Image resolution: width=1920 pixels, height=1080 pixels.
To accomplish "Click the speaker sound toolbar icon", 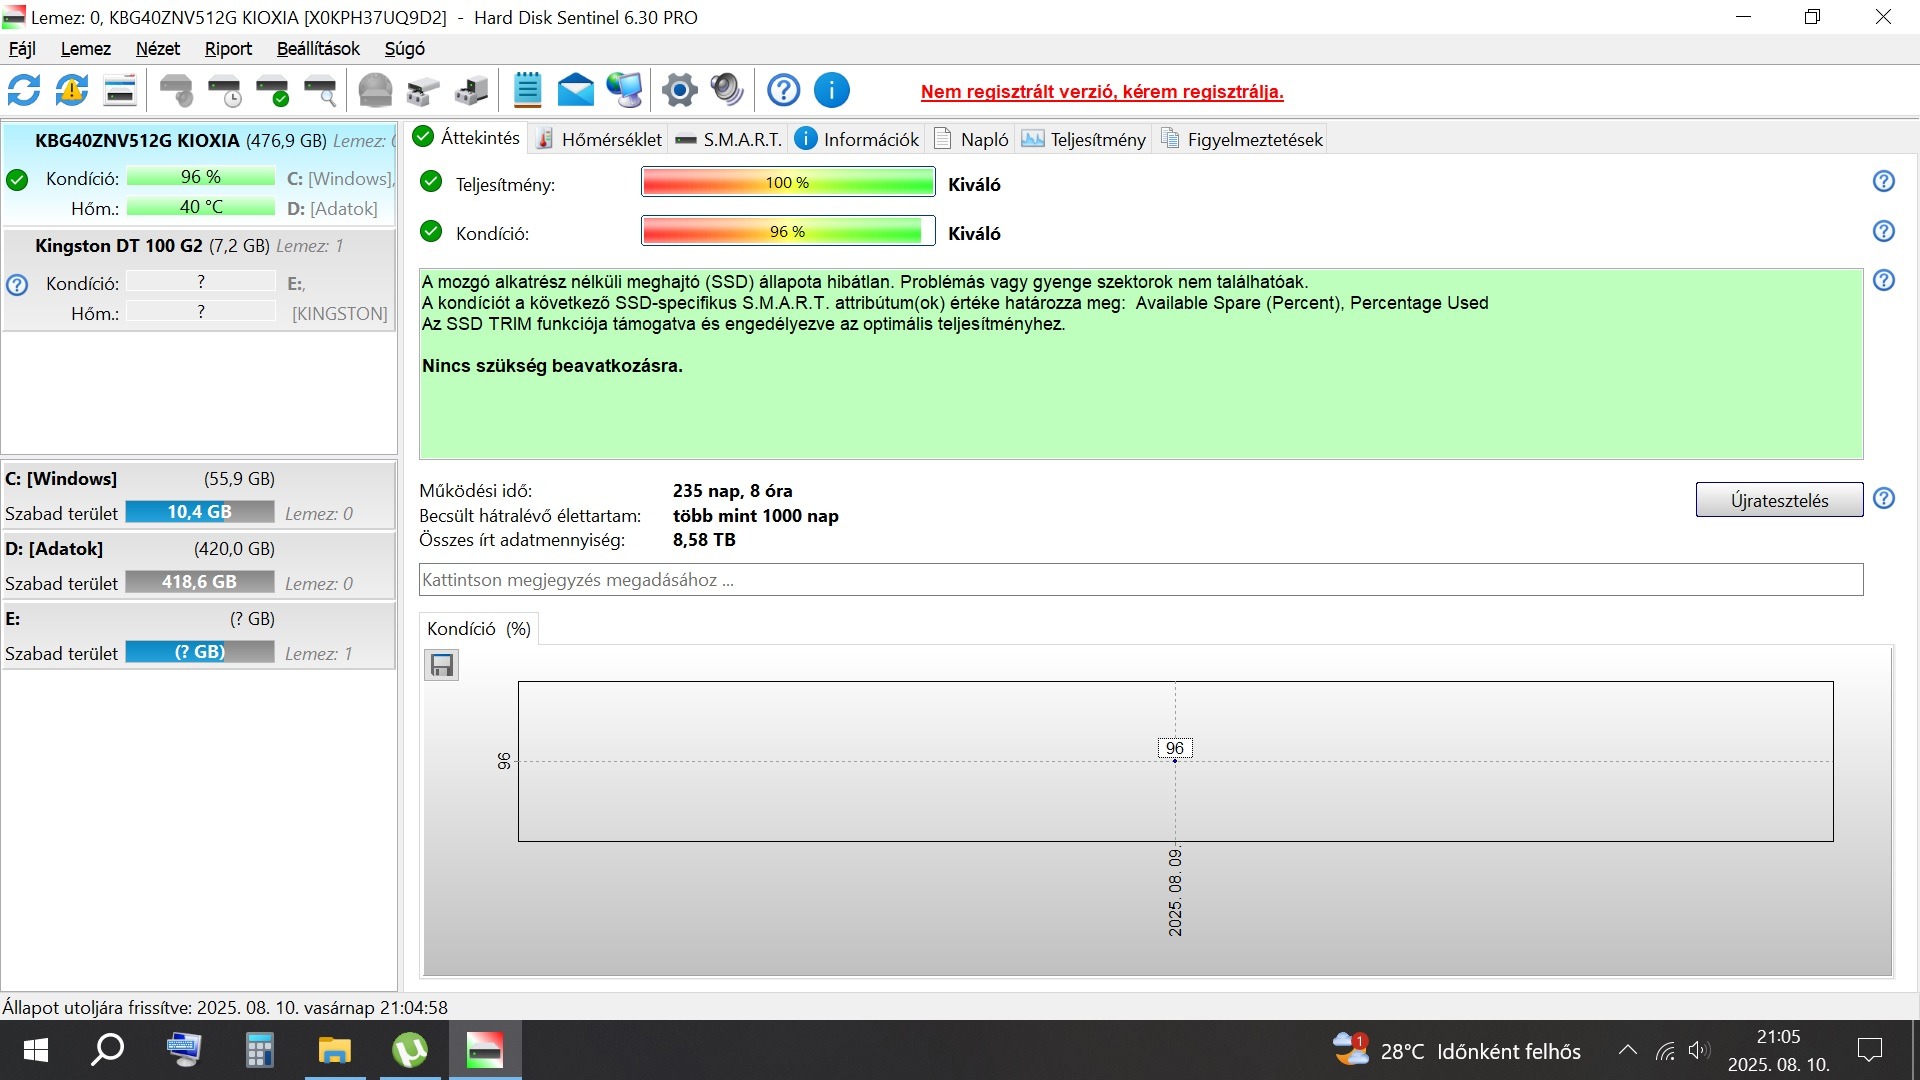I will pyautogui.click(x=727, y=91).
